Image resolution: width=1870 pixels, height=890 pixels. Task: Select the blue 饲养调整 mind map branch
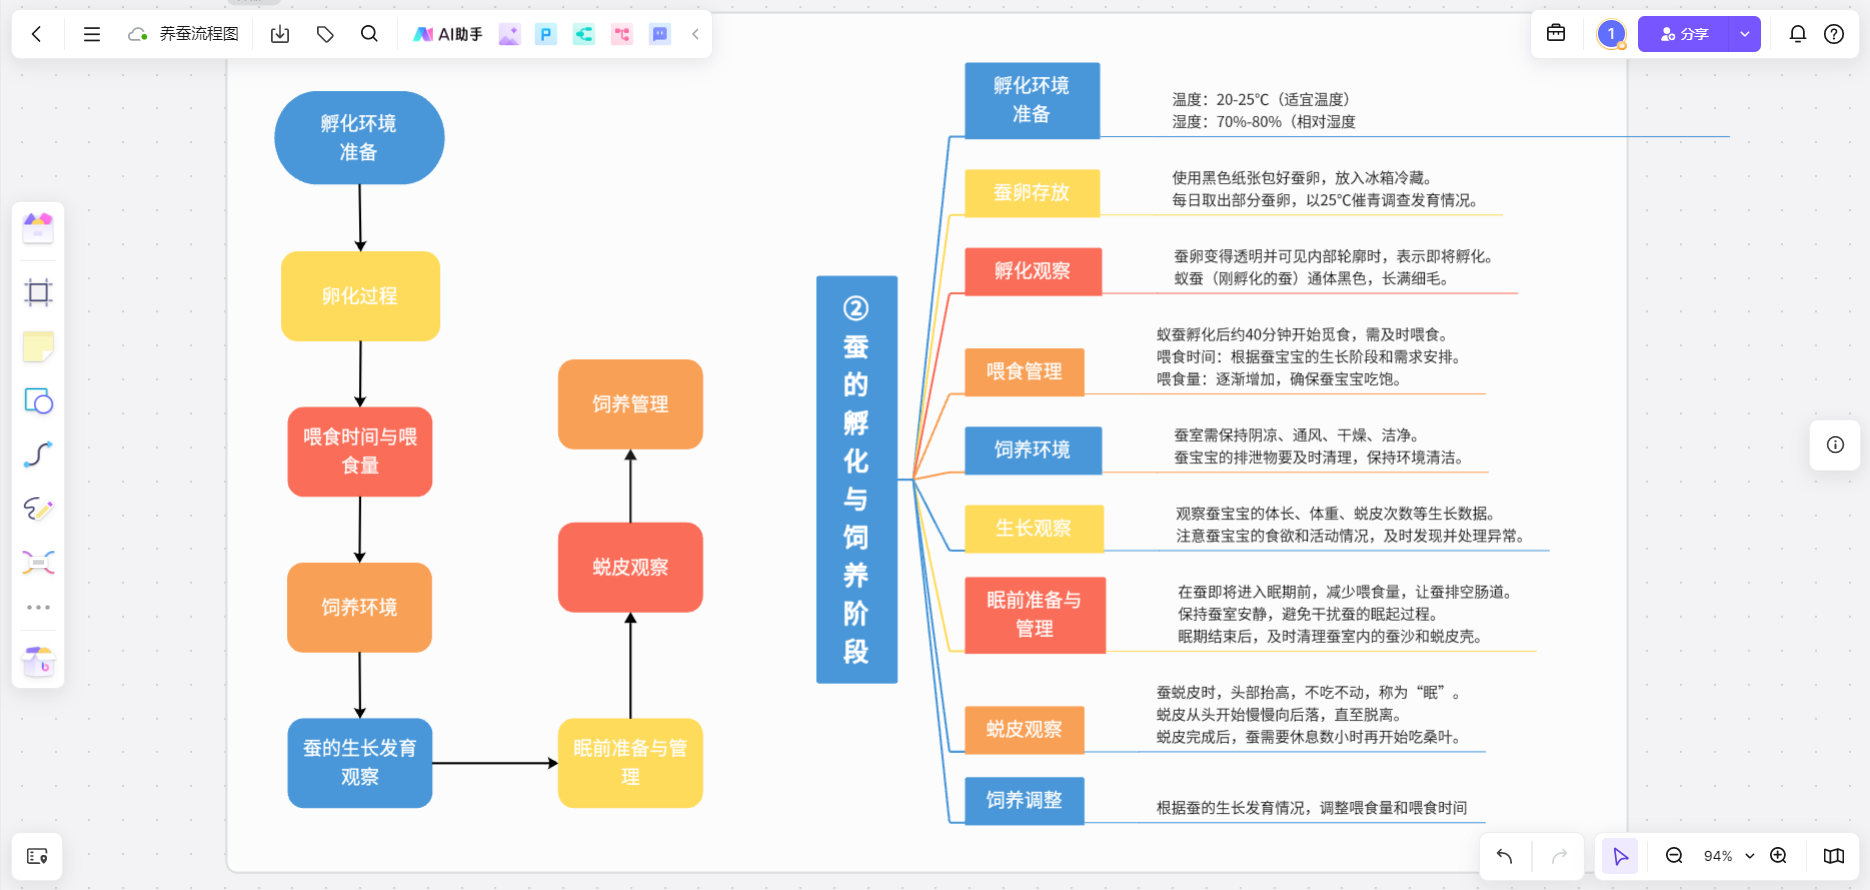click(1025, 800)
